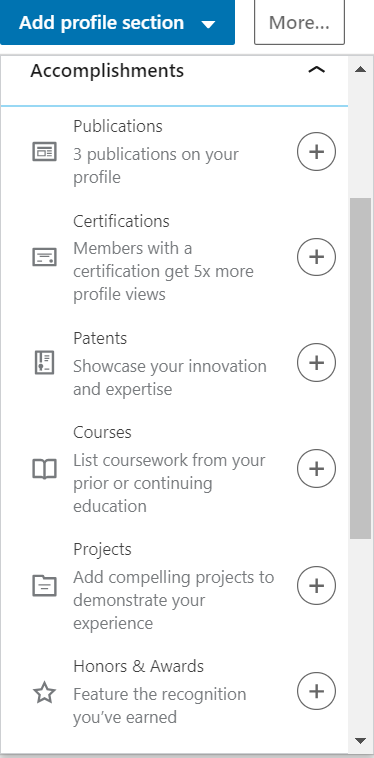This screenshot has height=758, width=374.
Task: Click the scrollbar down arrow
Action: tap(360, 741)
